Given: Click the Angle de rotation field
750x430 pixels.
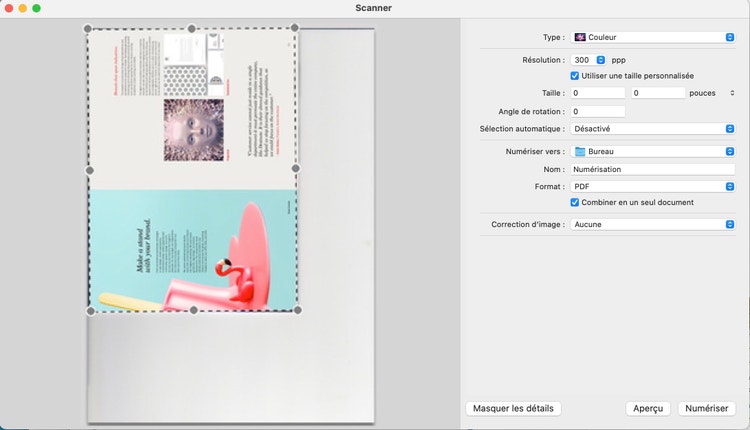Looking at the screenshot, I should pyautogui.click(x=598, y=111).
